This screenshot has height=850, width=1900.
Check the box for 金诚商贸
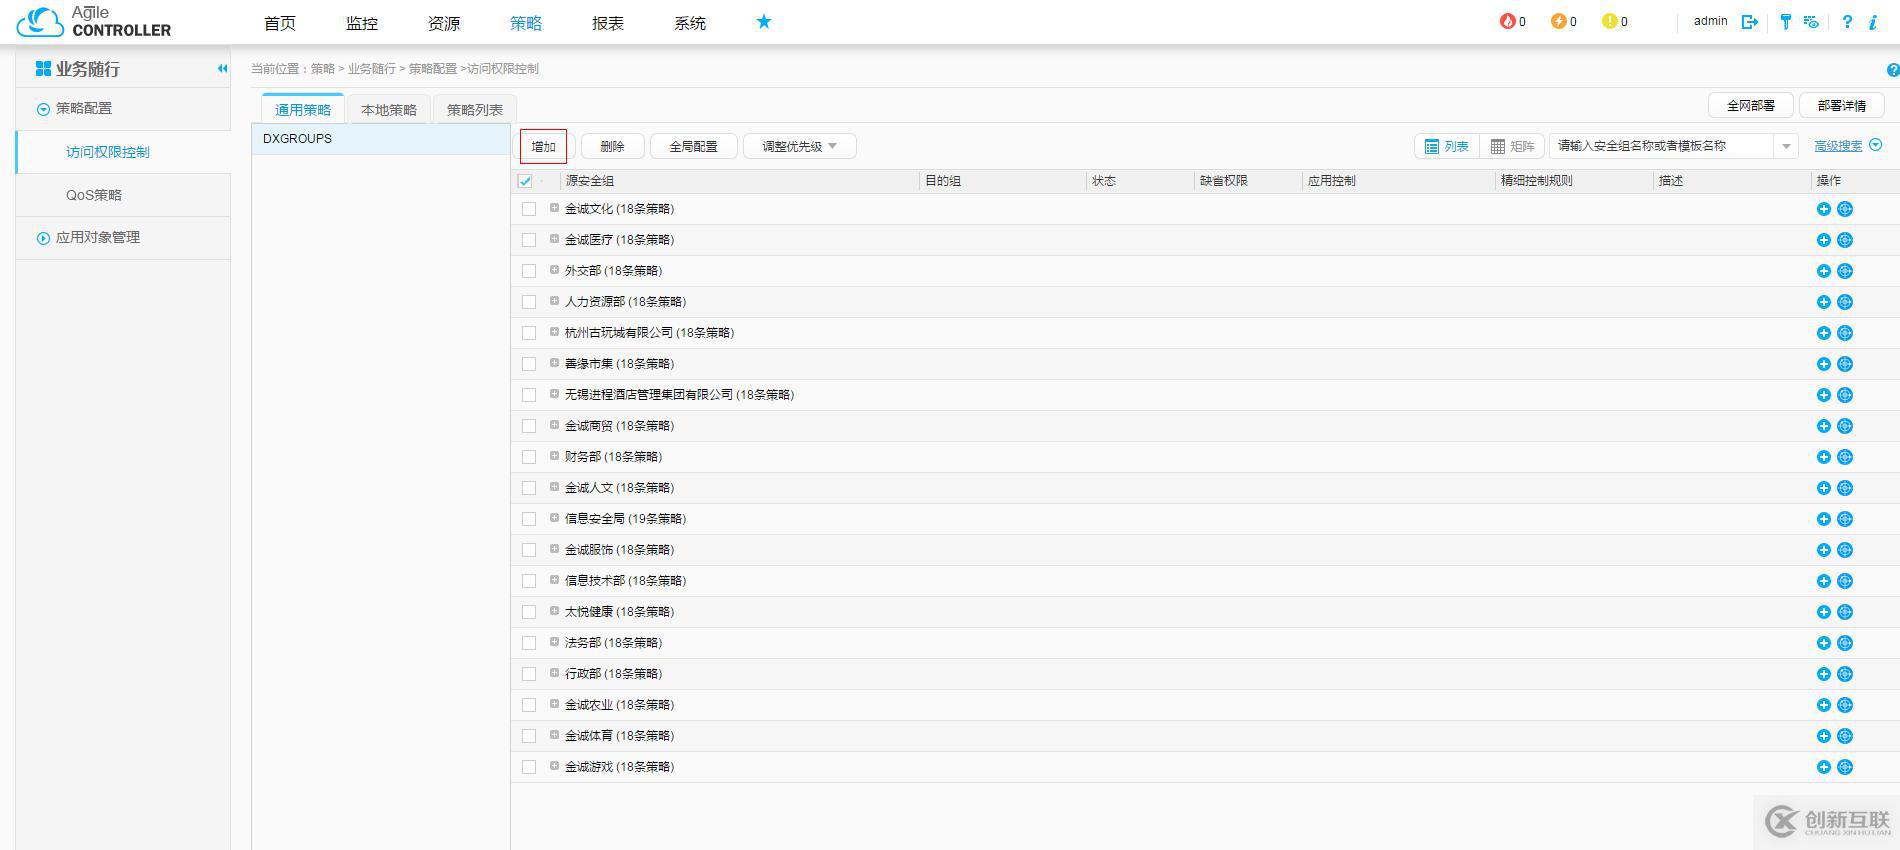529,426
